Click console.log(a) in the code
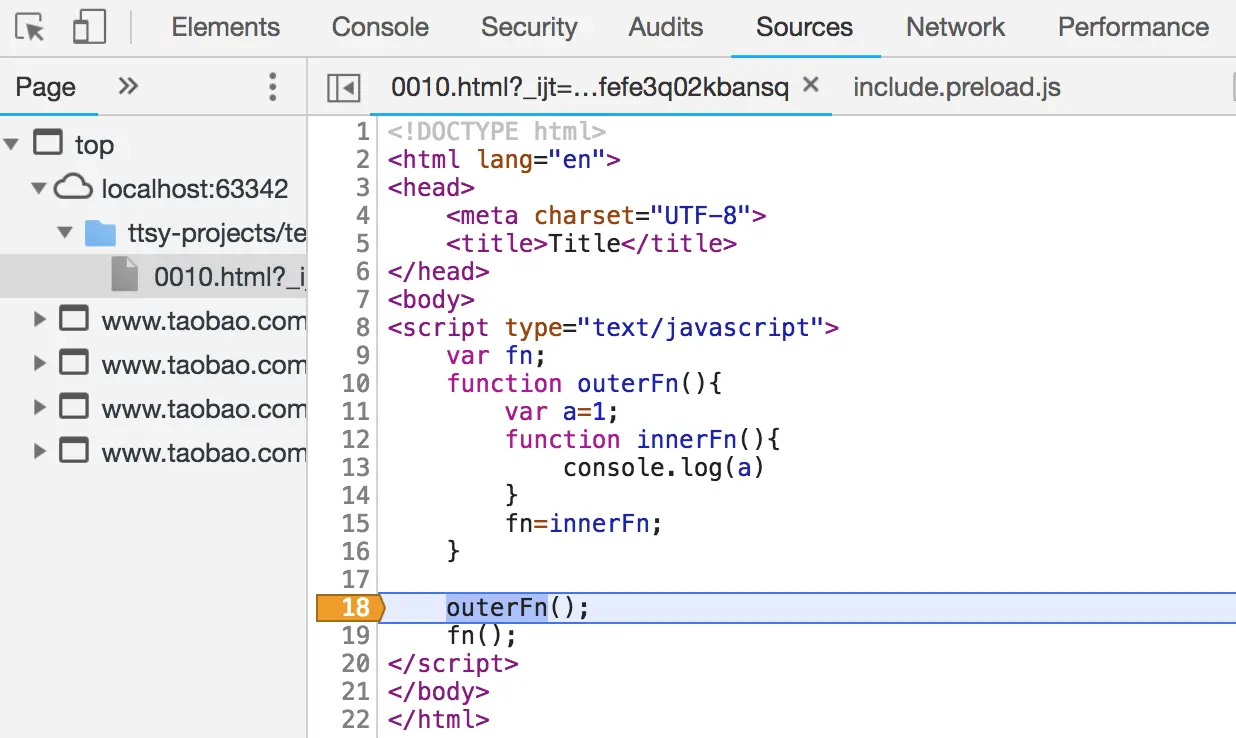Screen dimensions: 1236x738 click(663, 467)
